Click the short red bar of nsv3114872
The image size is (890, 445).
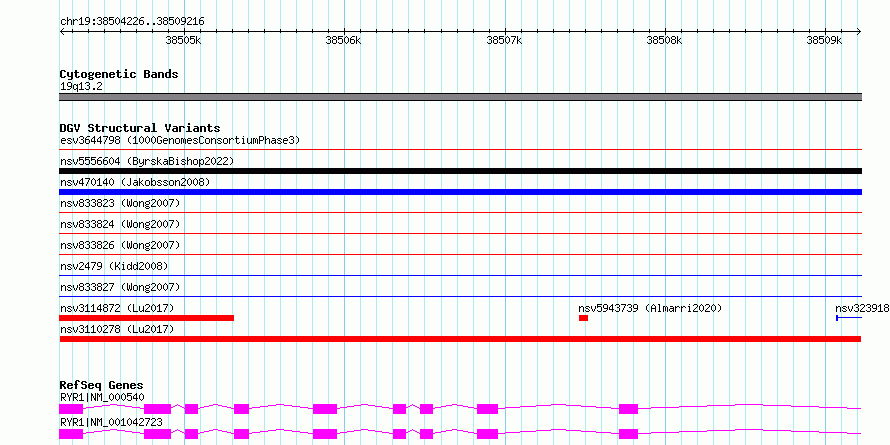coord(146,318)
